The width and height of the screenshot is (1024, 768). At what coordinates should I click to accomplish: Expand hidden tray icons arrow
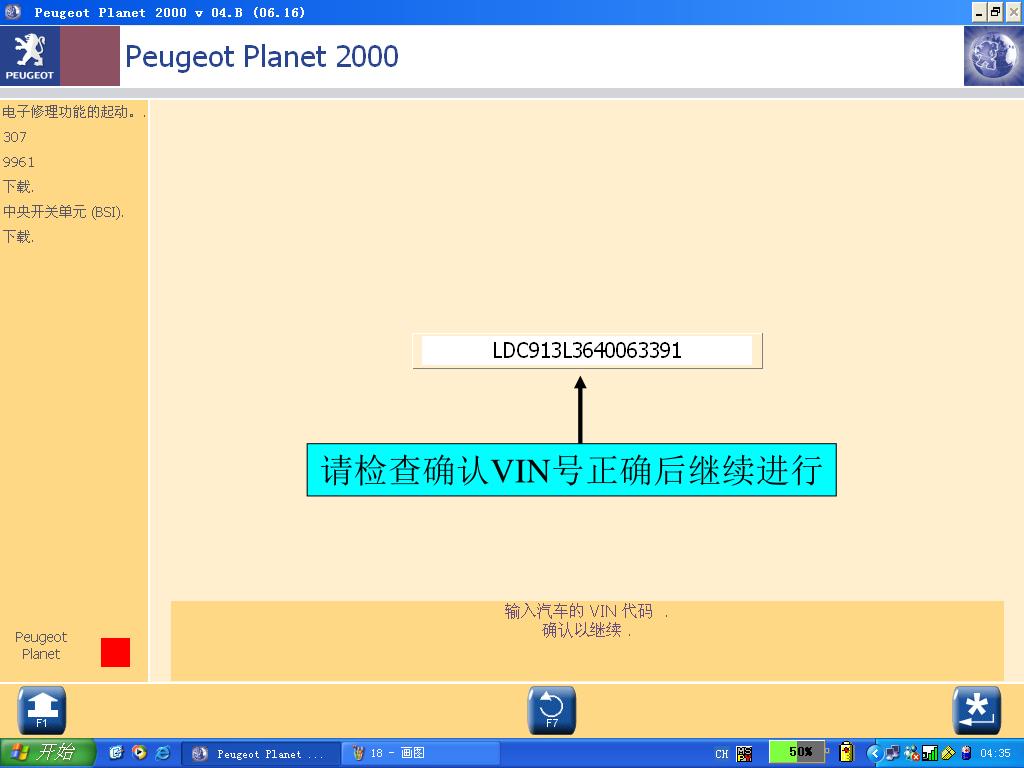[874, 754]
